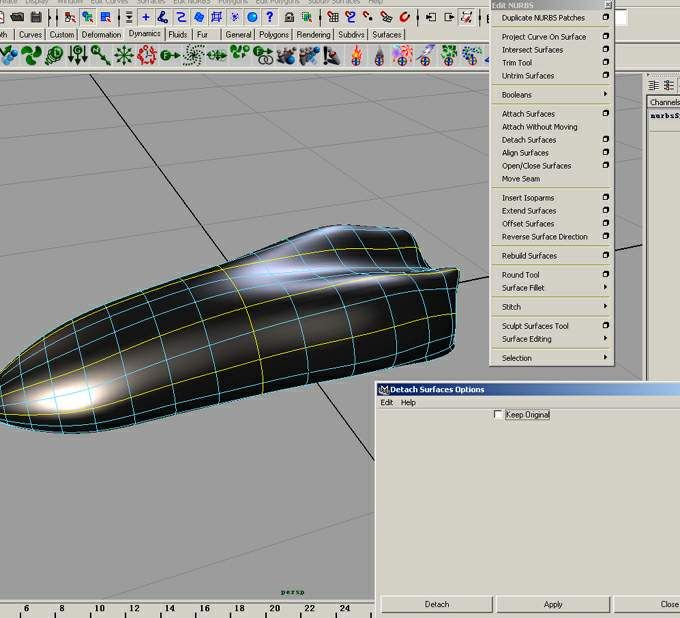Screen dimensions: 680x618
Task: Save the scene using the disk icon
Action: (x=36, y=17)
